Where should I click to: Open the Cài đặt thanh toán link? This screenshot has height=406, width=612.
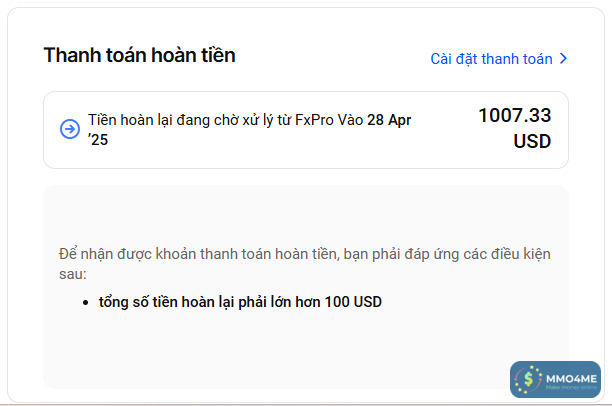(491, 59)
